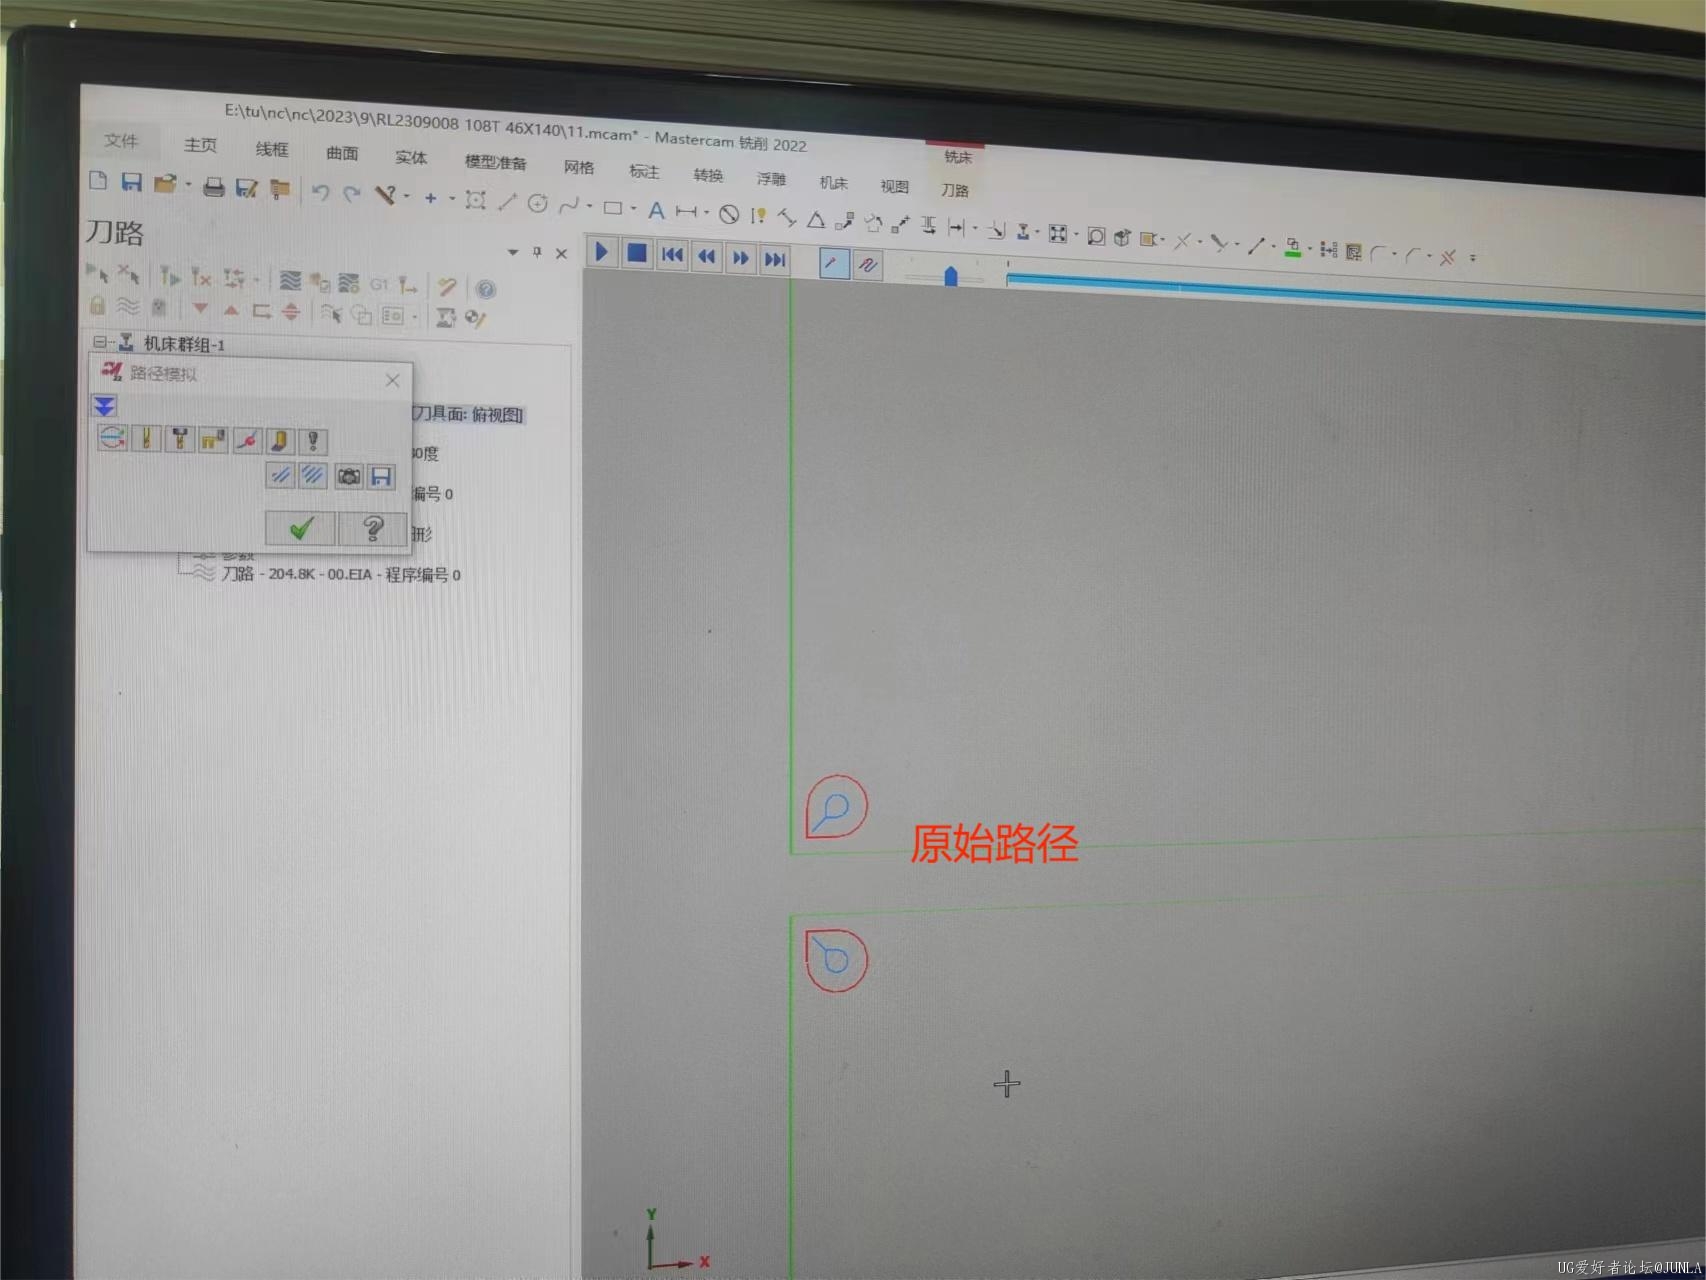Image resolution: width=1706 pixels, height=1280 pixels.
Task: Click the three-line save tool display icon
Action: point(313,476)
